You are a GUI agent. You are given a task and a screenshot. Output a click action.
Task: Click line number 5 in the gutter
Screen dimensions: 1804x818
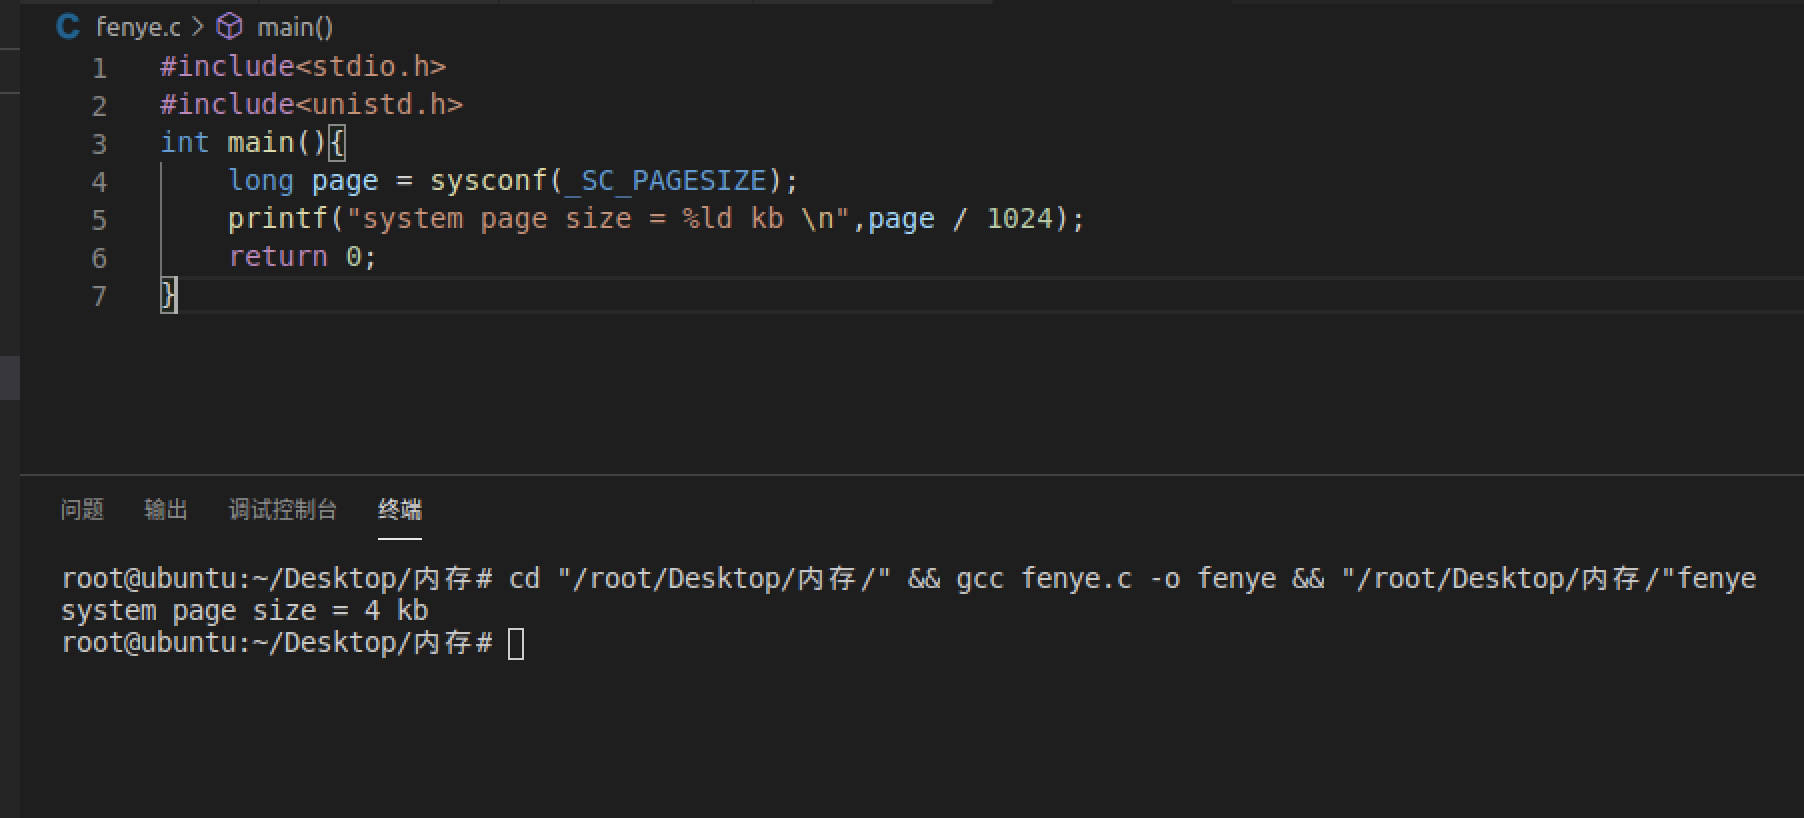pyautogui.click(x=99, y=220)
